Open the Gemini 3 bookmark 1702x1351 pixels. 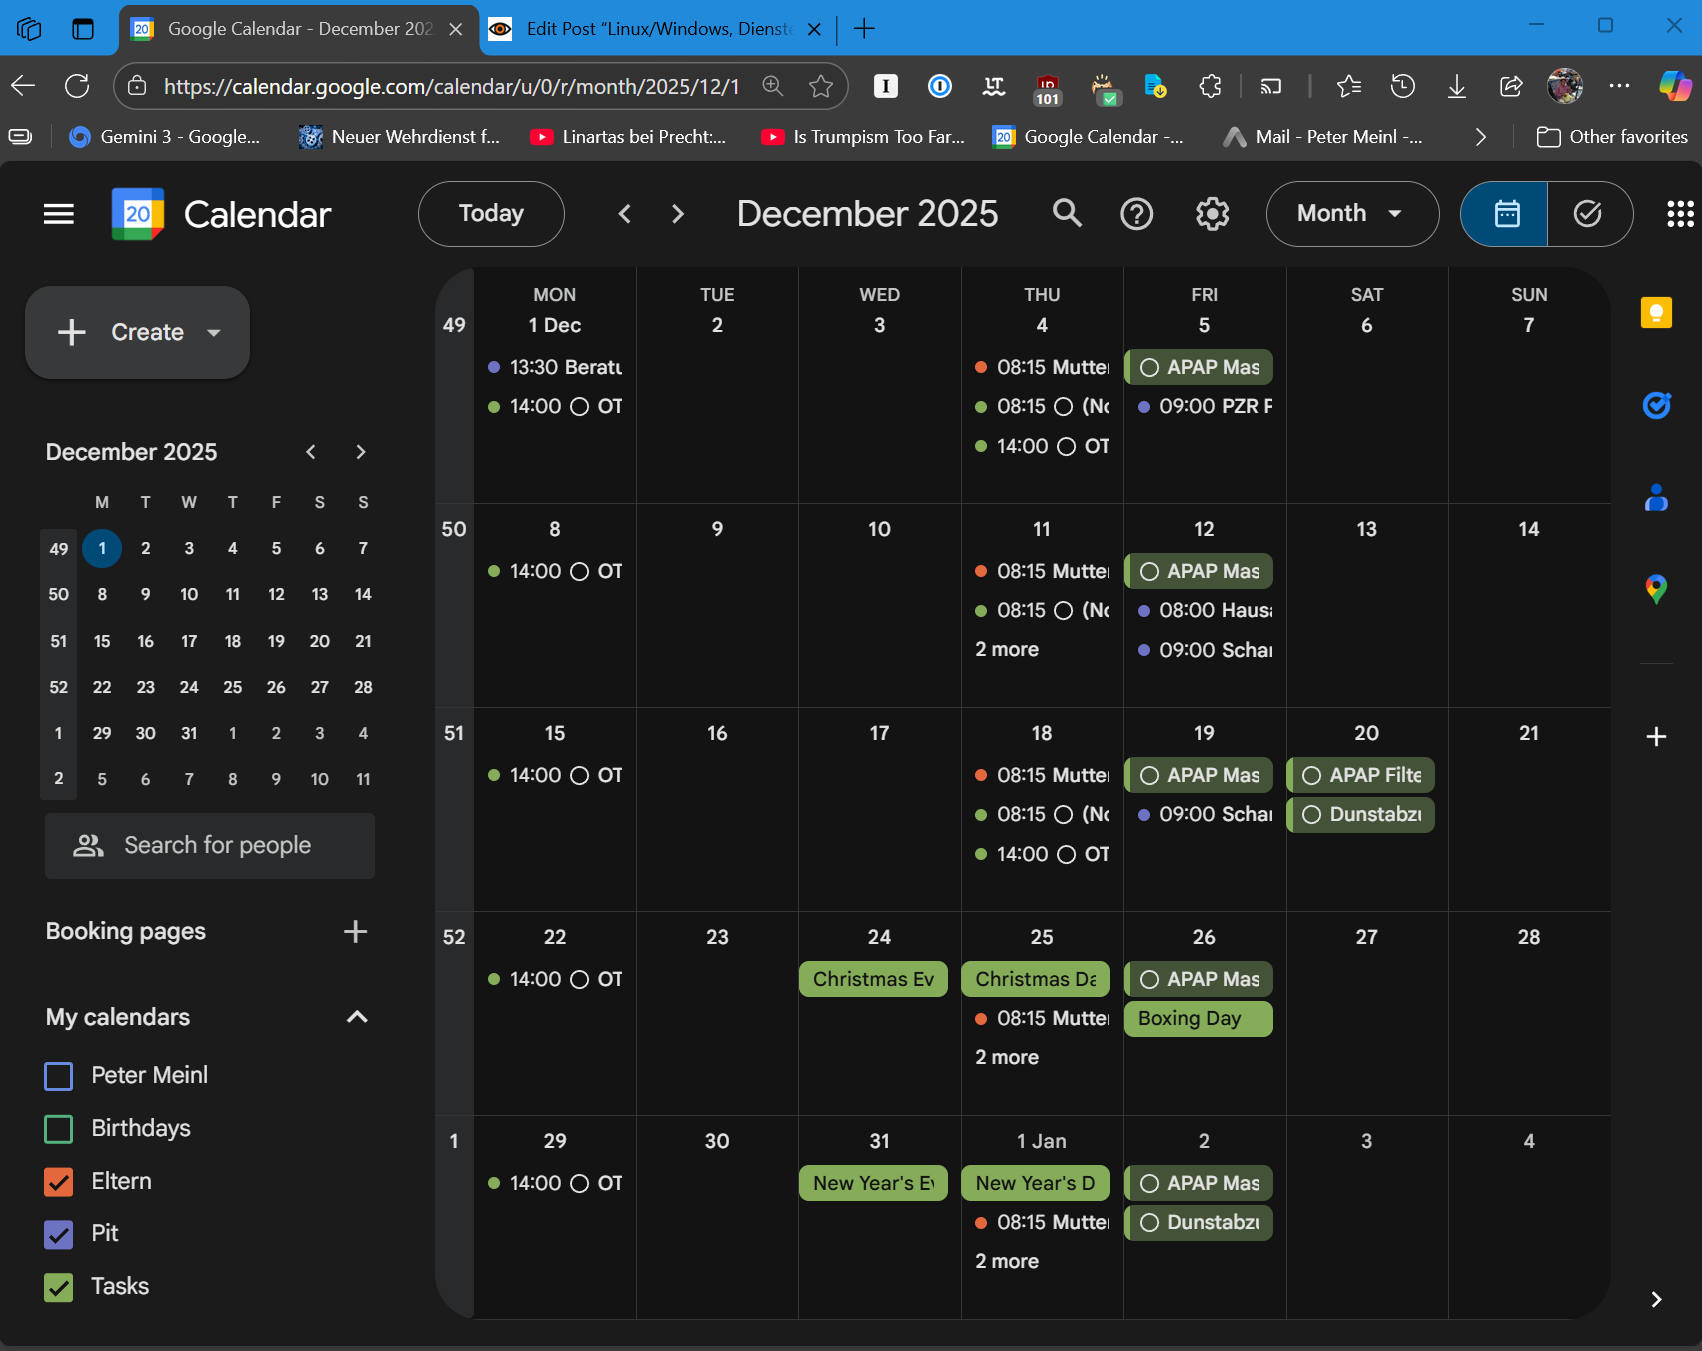point(165,137)
